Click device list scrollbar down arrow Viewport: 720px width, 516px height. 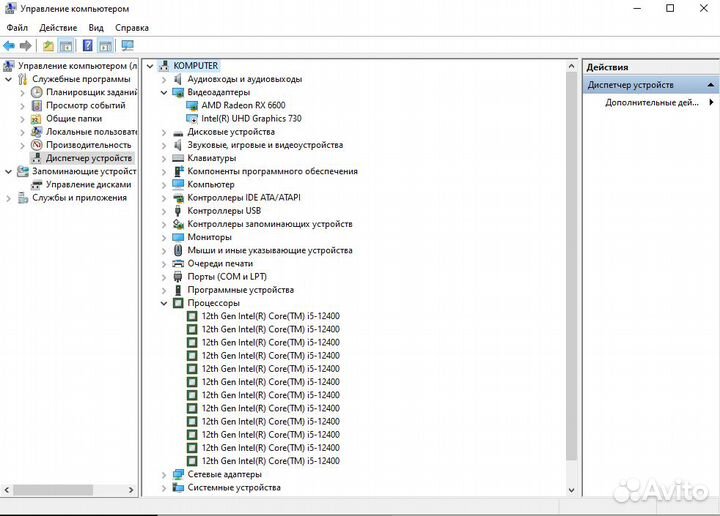[571, 490]
